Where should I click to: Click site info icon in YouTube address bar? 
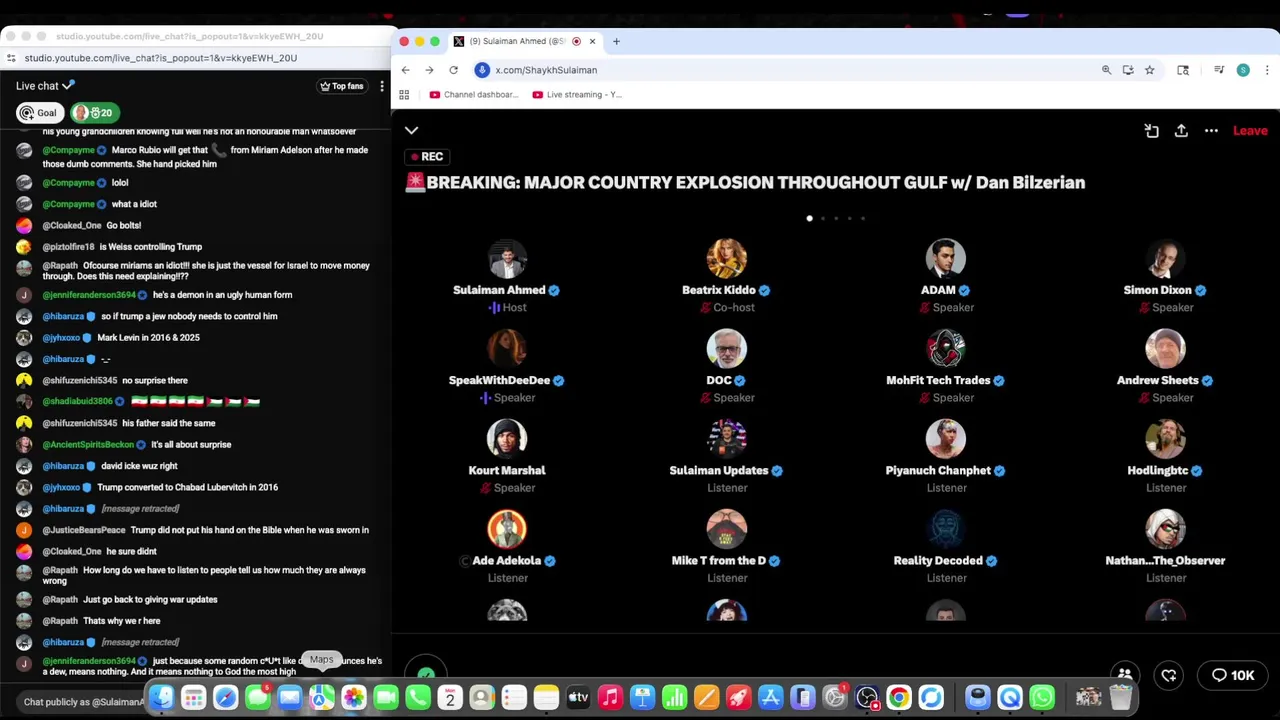click(11, 58)
